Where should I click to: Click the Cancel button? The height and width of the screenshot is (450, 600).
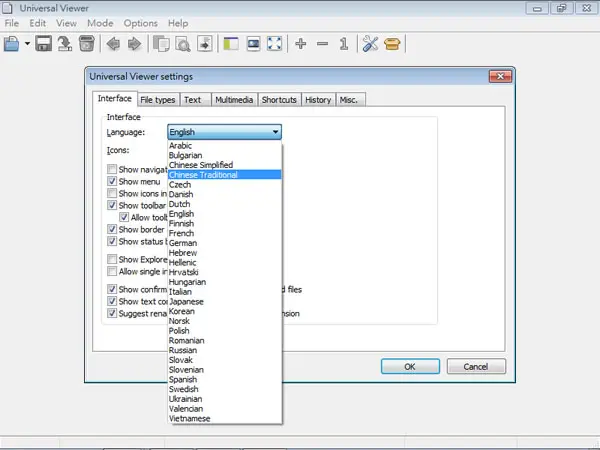pos(476,367)
